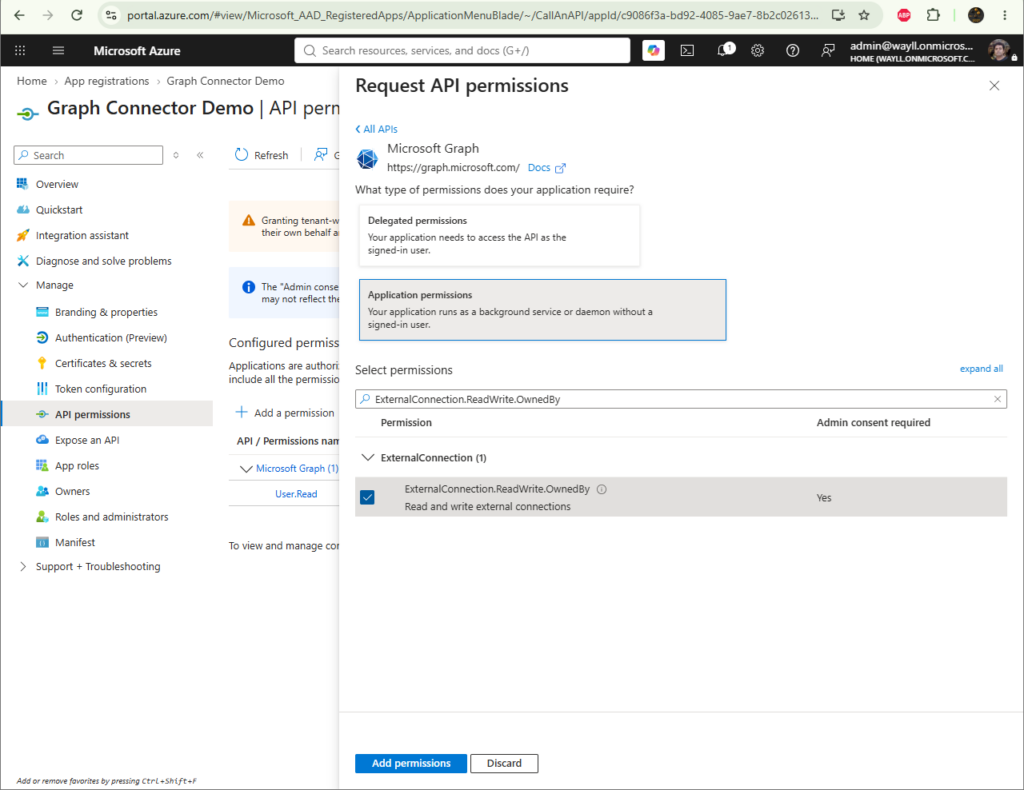Screen dimensions: 1024x790
Task: Collapse the ExternalConnection (1) group
Action: (368, 458)
